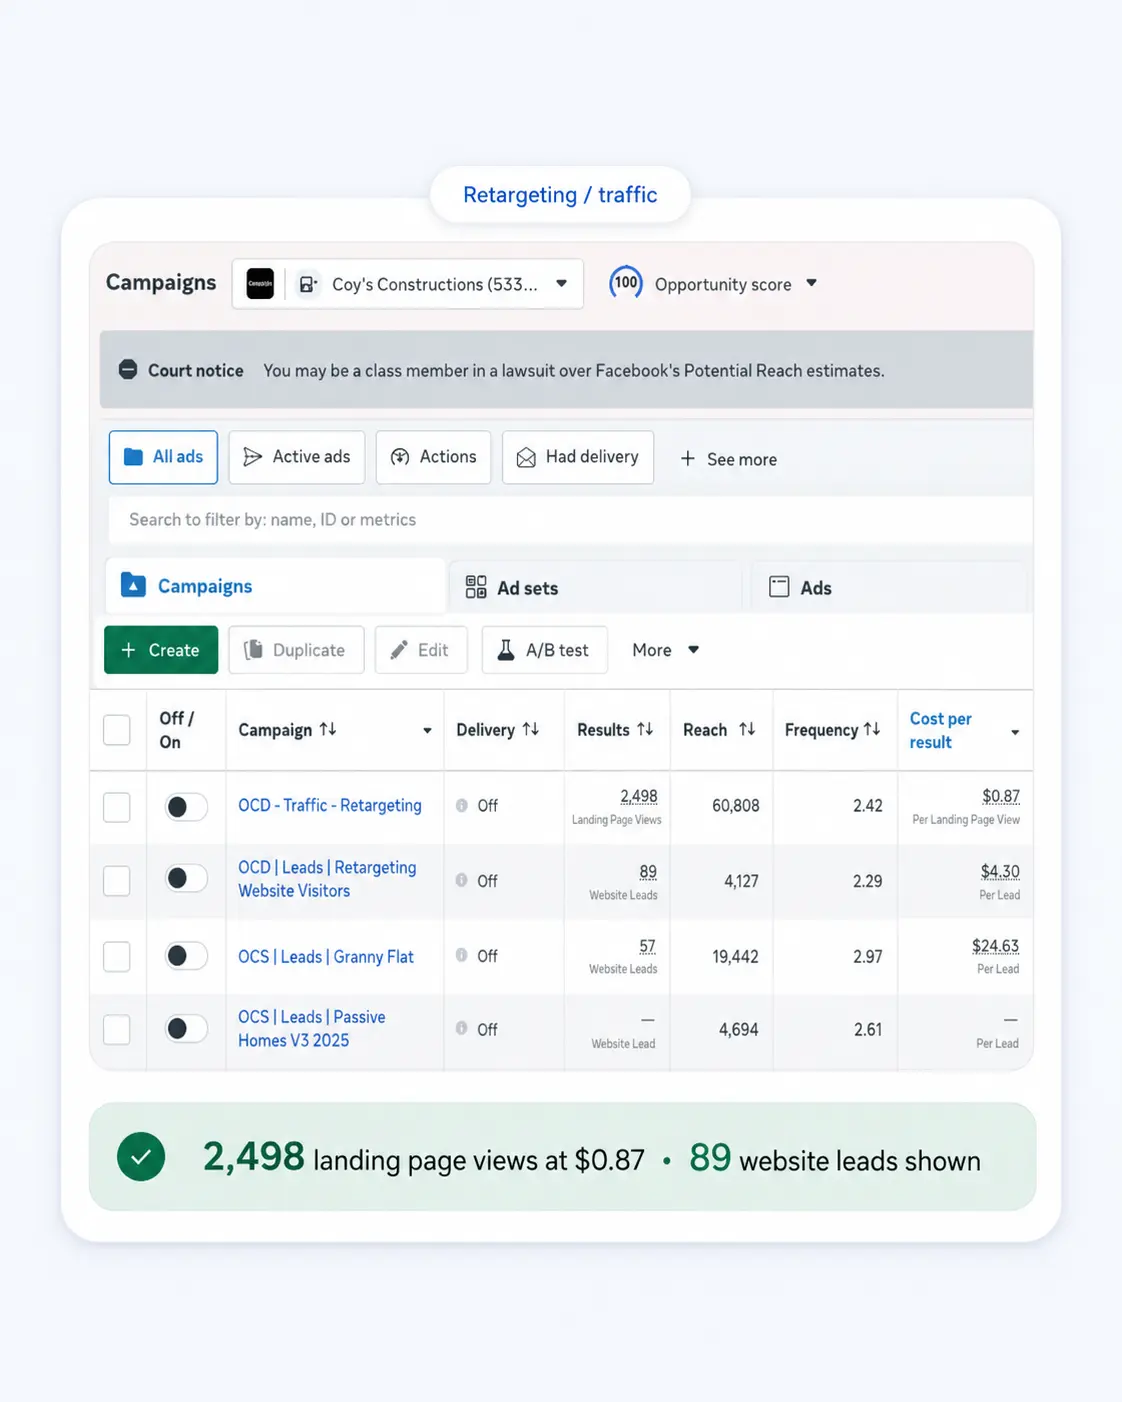Click delivery status icon for OCD - Traffic row
Screen dimensions: 1122x1402
tap(462, 805)
